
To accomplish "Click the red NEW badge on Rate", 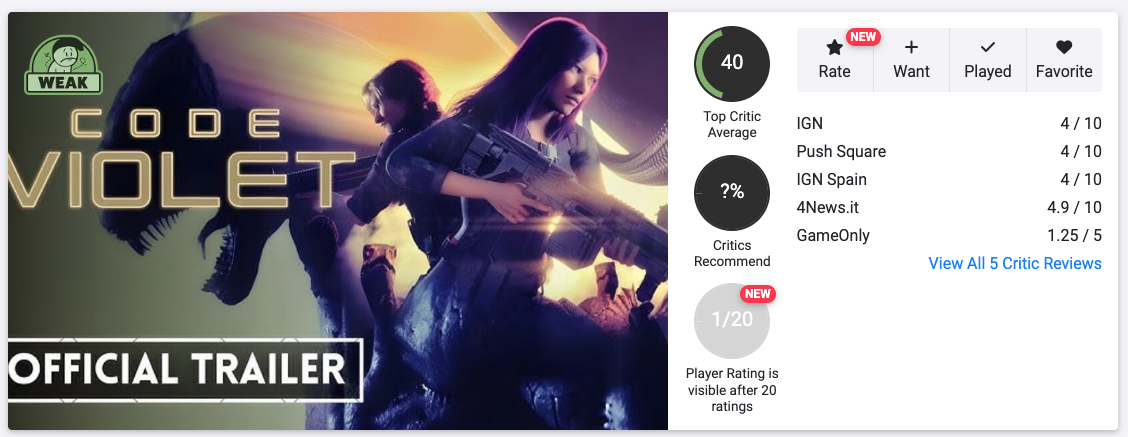I will 863,37.
